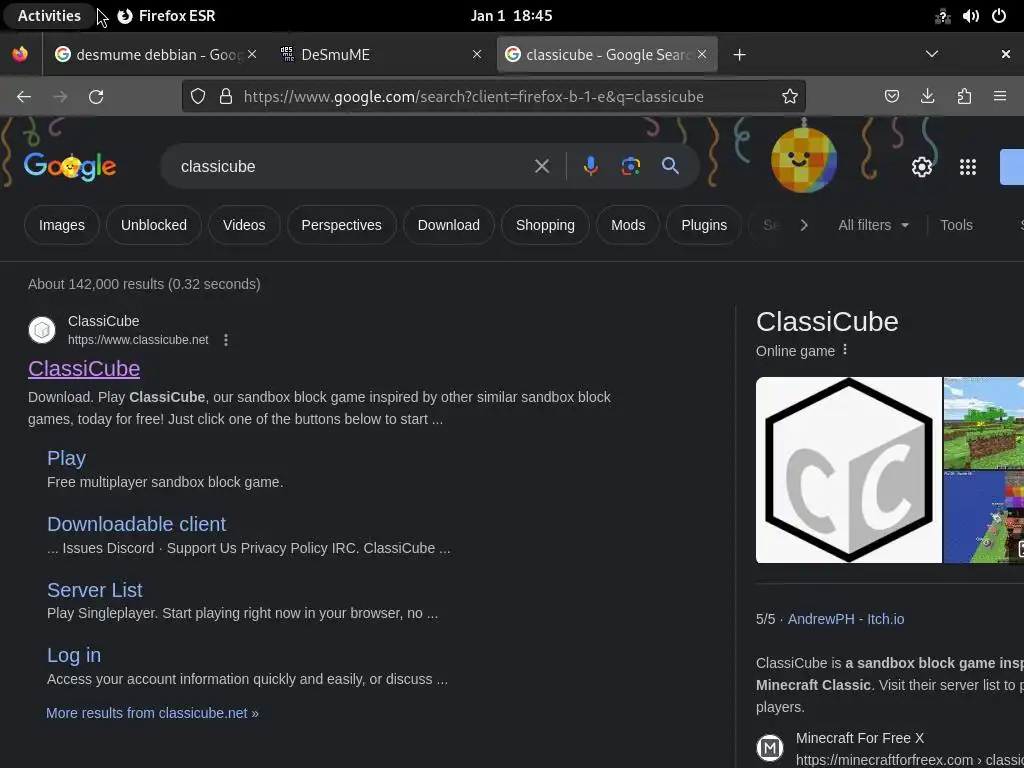Open the three-dot menu beside classicube.net URL
The height and width of the screenshot is (768, 1024).
[x=226, y=340]
